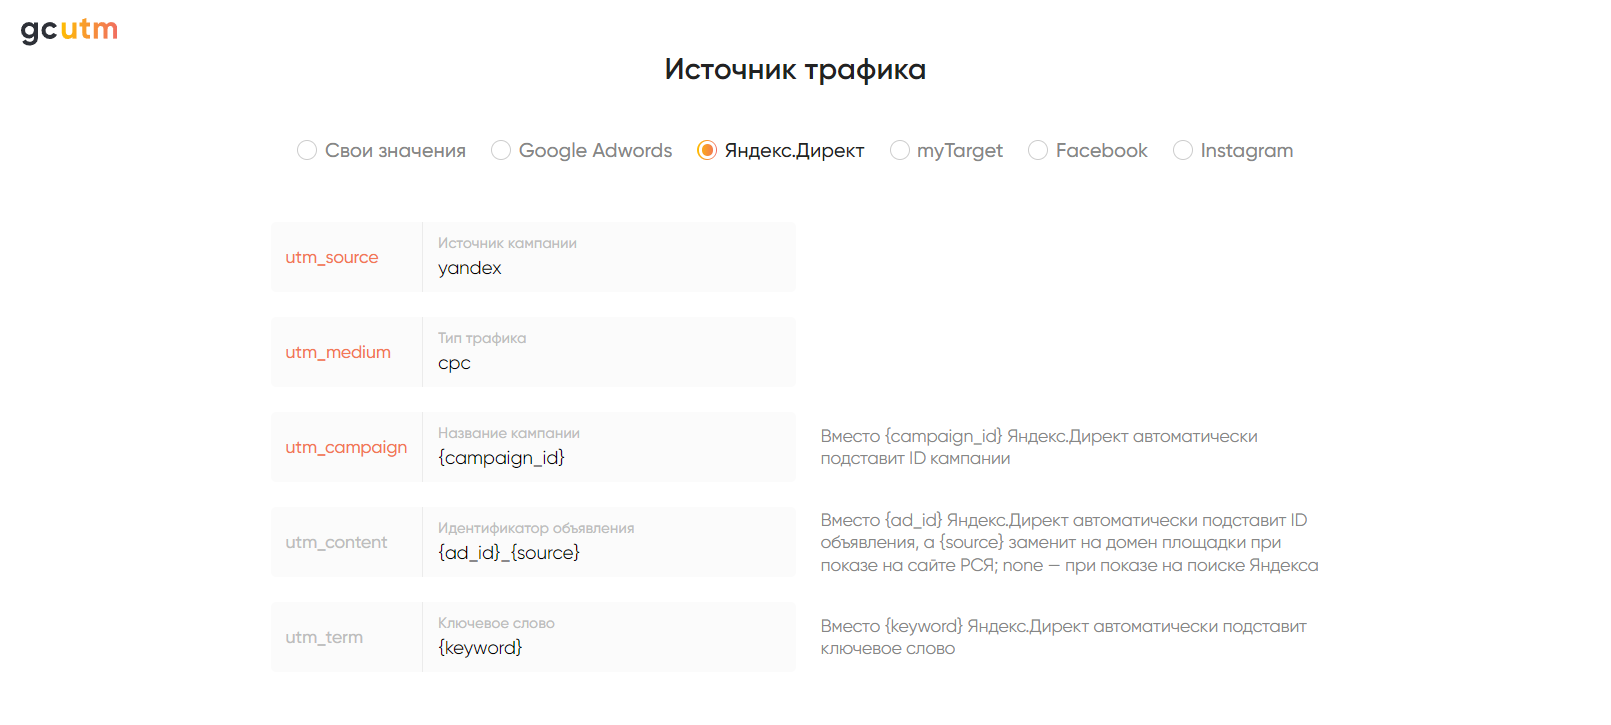Screen dimensions: 1611x725
Task: Click the utm_content label
Action: 336,542
